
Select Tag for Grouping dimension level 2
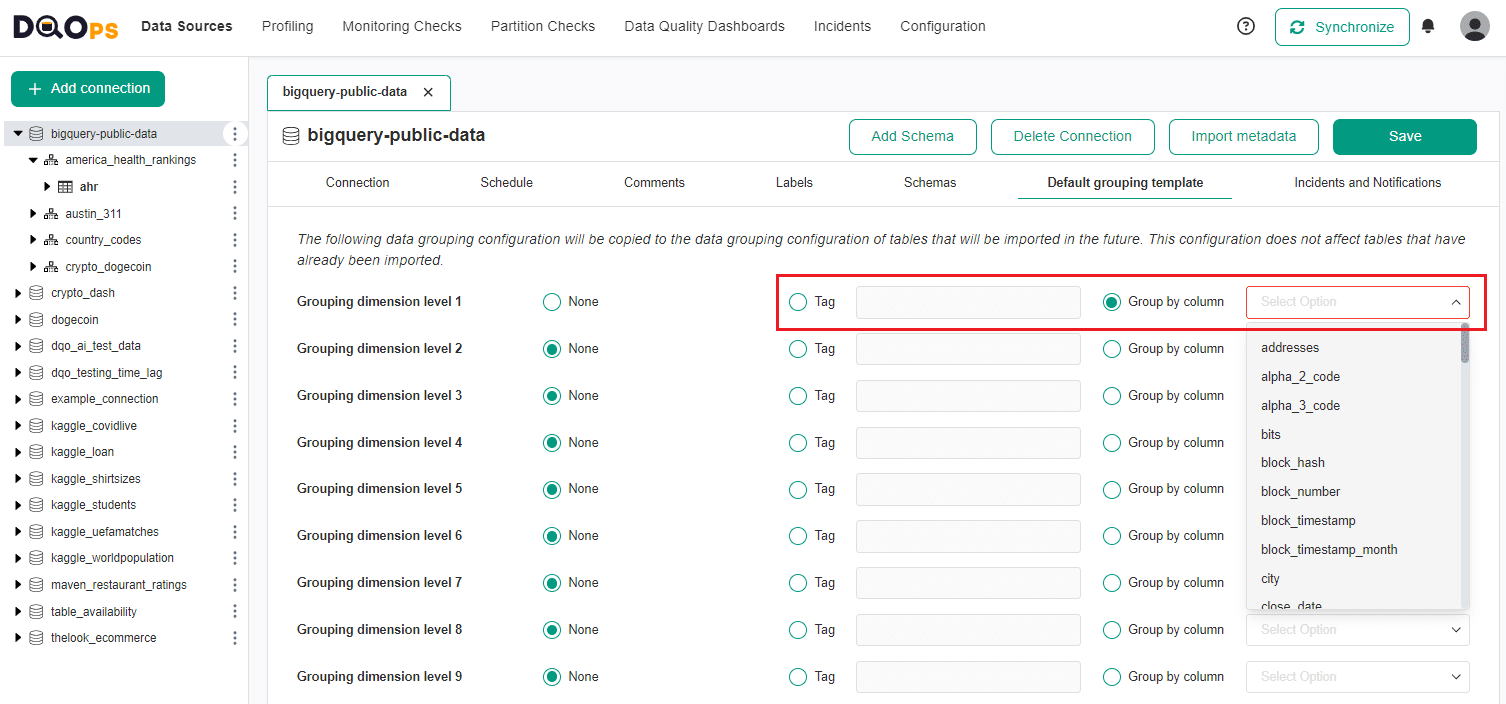click(798, 349)
